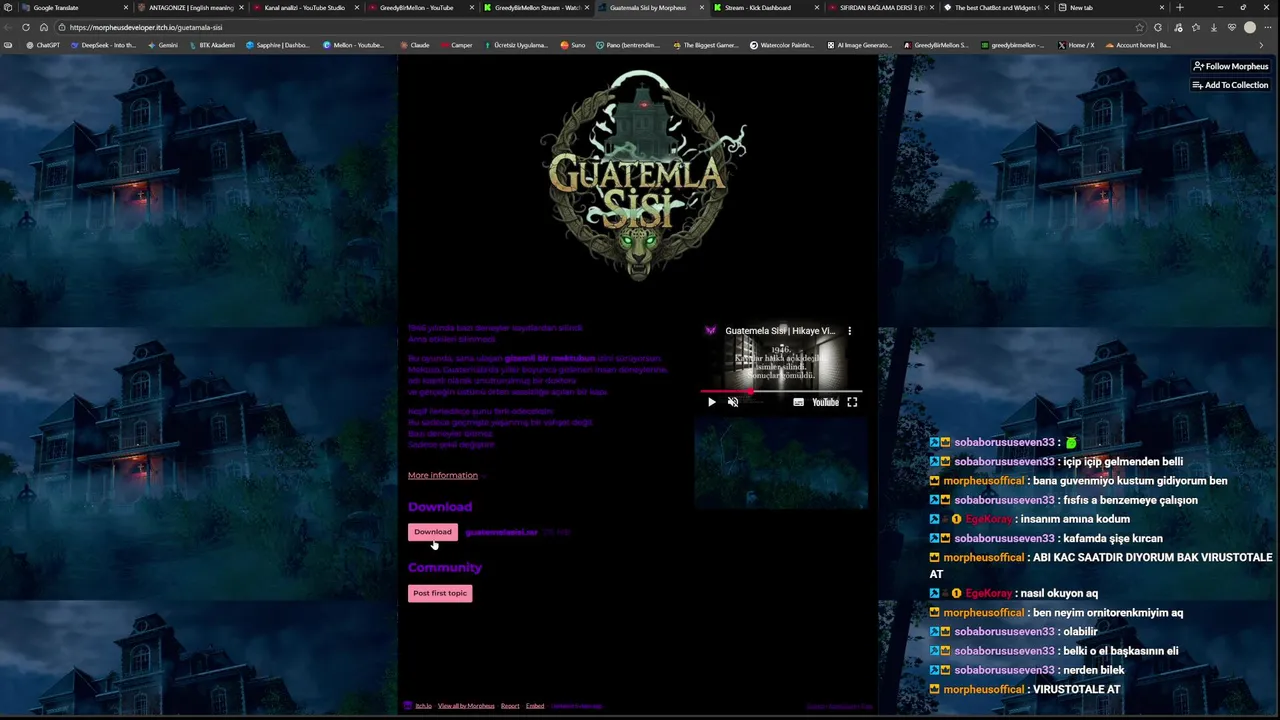
Task: Open Suno bookmark
Action: pos(573,45)
